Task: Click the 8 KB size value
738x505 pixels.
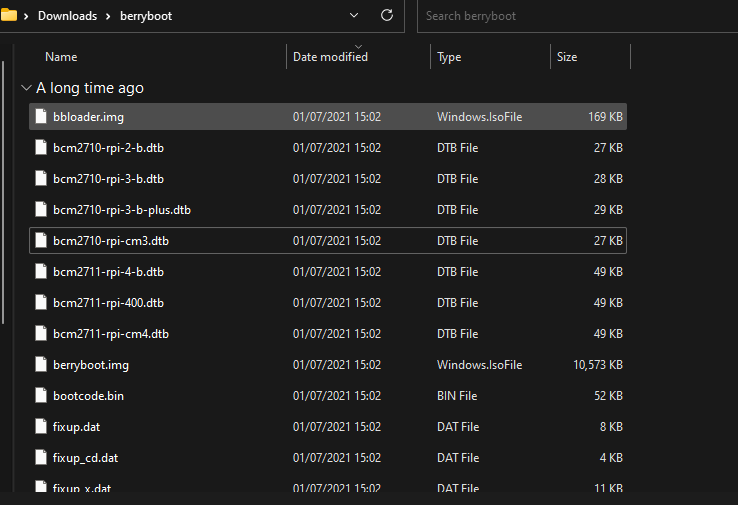Action: [x=611, y=427]
